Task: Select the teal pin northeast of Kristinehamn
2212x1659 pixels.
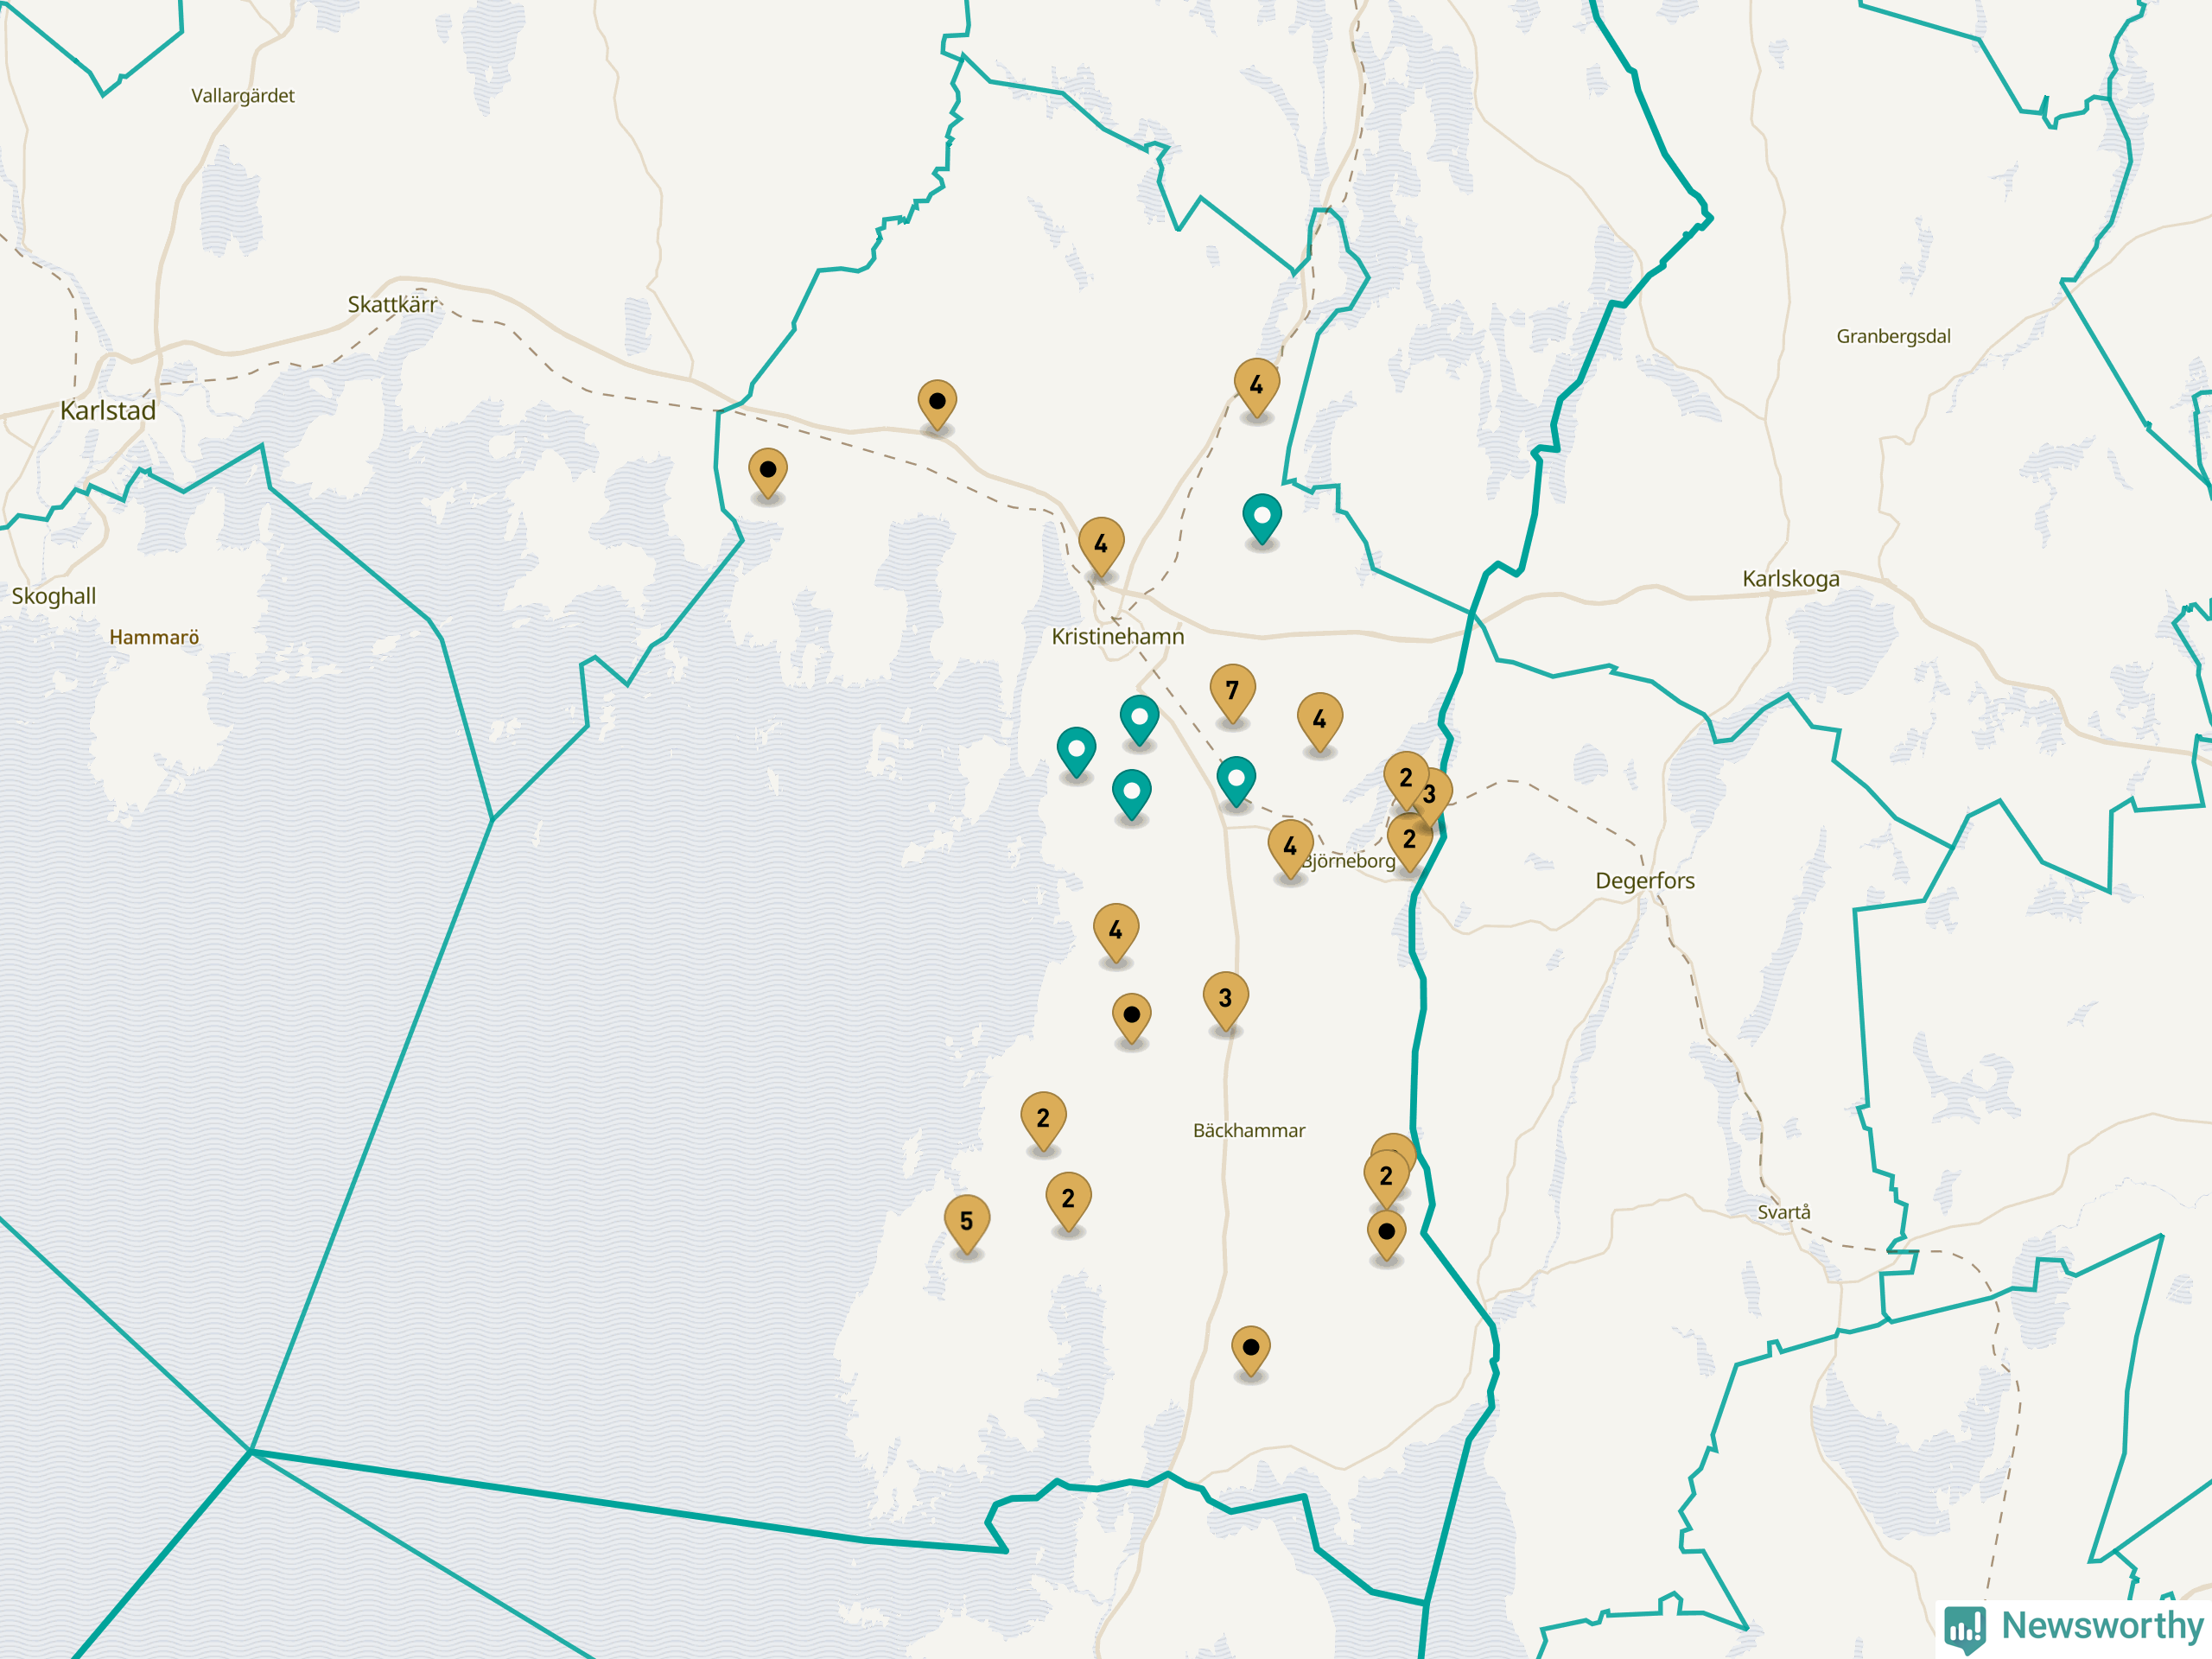Action: pyautogui.click(x=1262, y=518)
